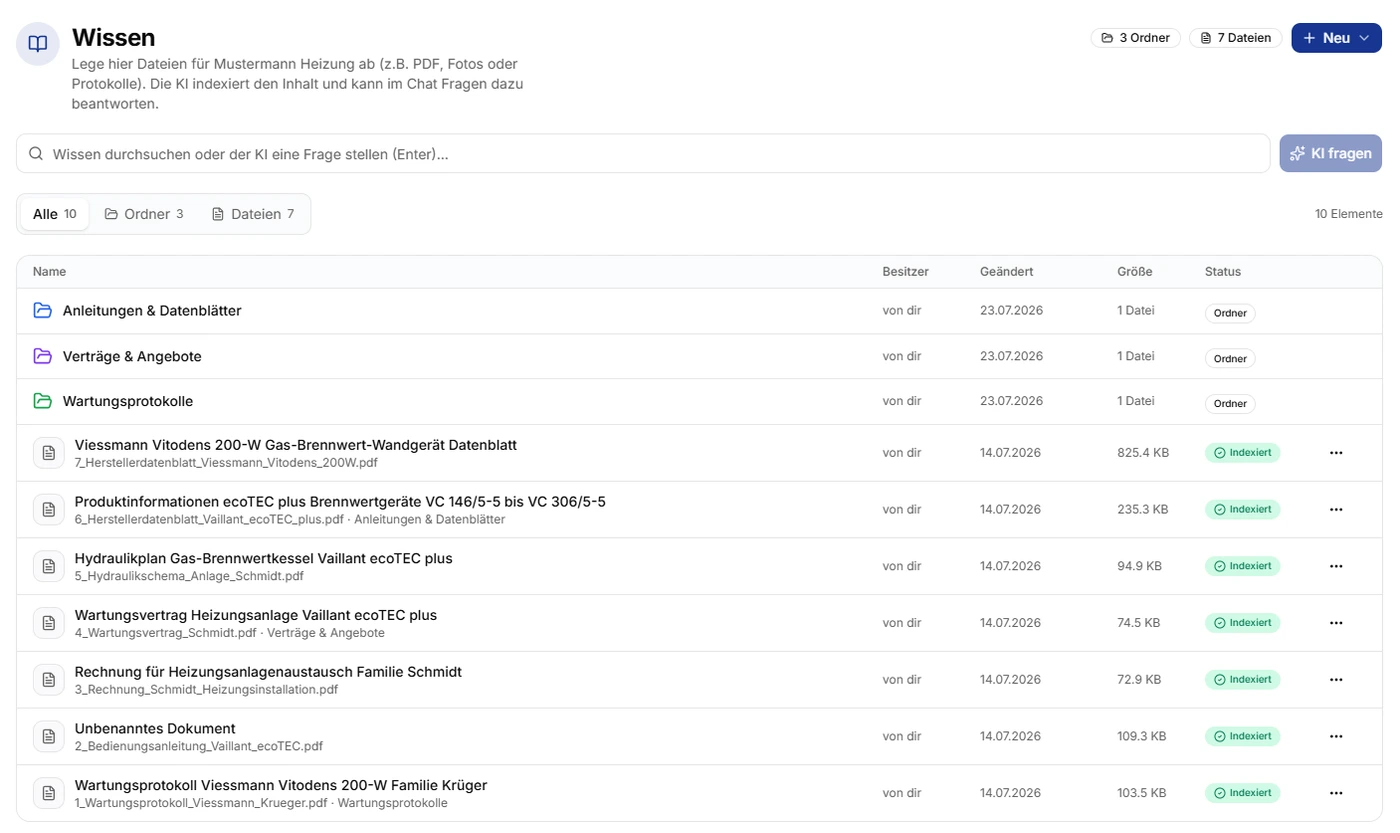Image resolution: width=1400 pixels, height=833 pixels.
Task: Click the Status column header
Action: pyautogui.click(x=1223, y=272)
